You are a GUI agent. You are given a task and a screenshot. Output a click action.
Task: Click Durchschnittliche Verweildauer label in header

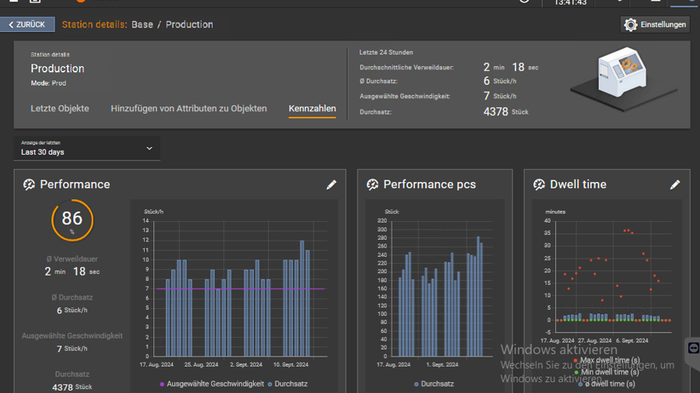tap(406, 67)
